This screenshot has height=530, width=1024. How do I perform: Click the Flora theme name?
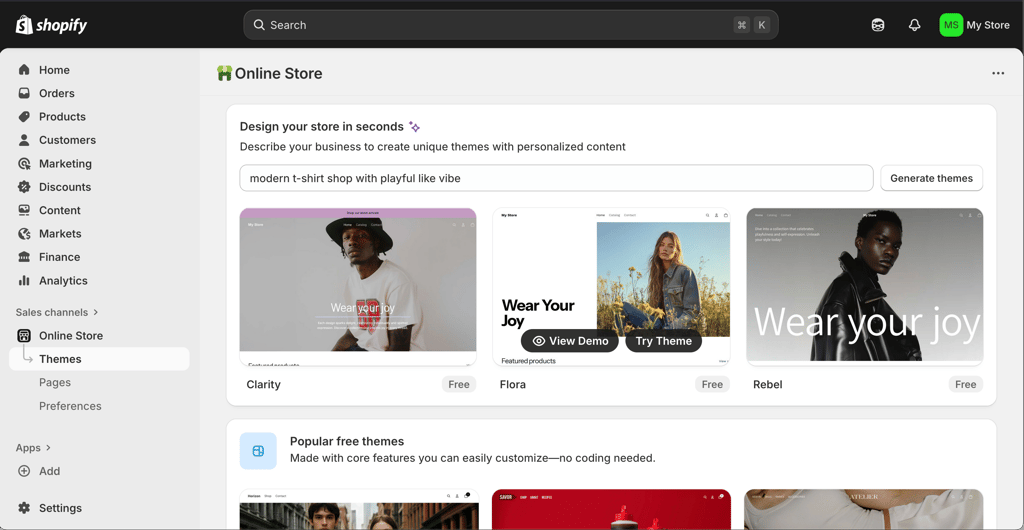click(x=513, y=384)
